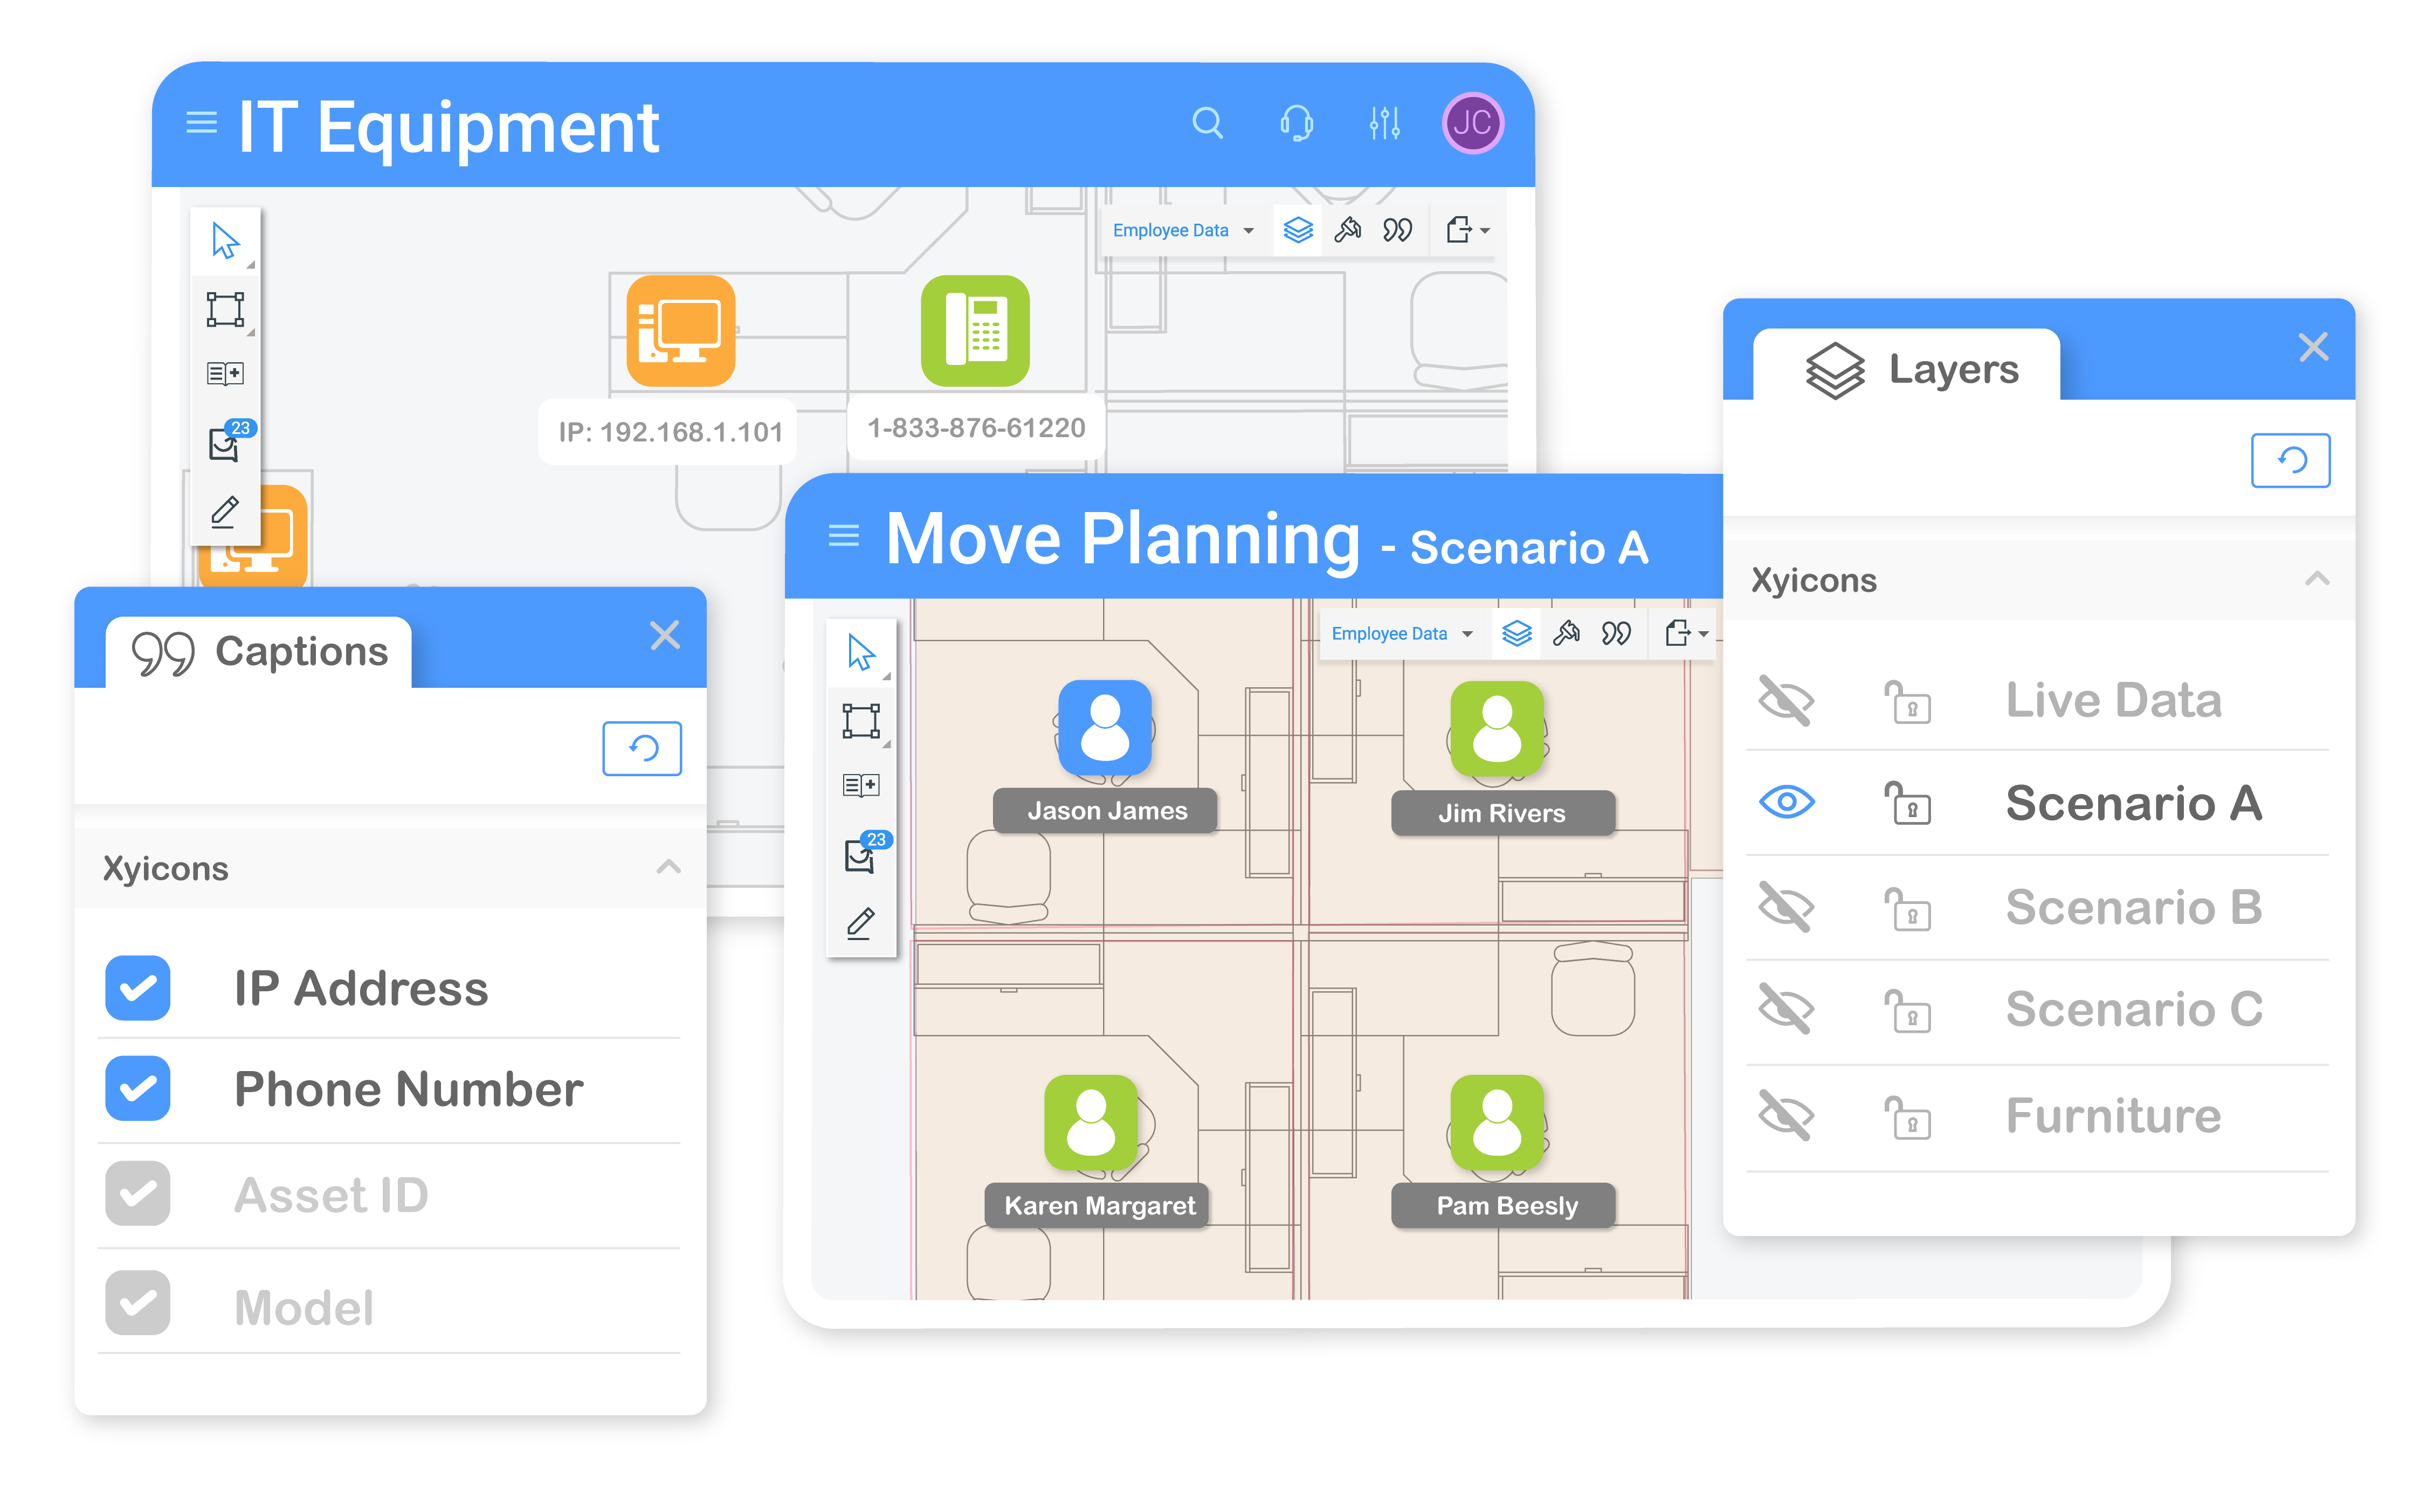The image size is (2434, 1512).
Task: Uncheck the IP Address caption checkbox
Action: (138, 988)
